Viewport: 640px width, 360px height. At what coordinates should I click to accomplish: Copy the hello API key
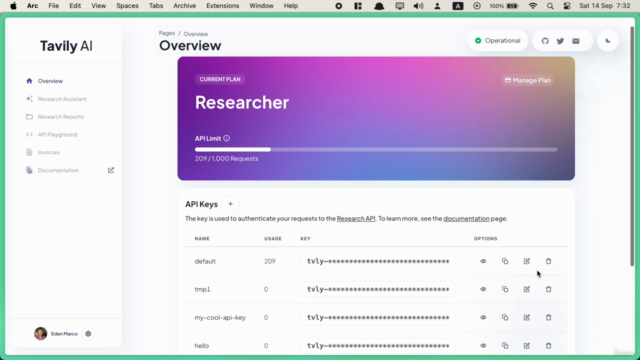[x=505, y=346]
